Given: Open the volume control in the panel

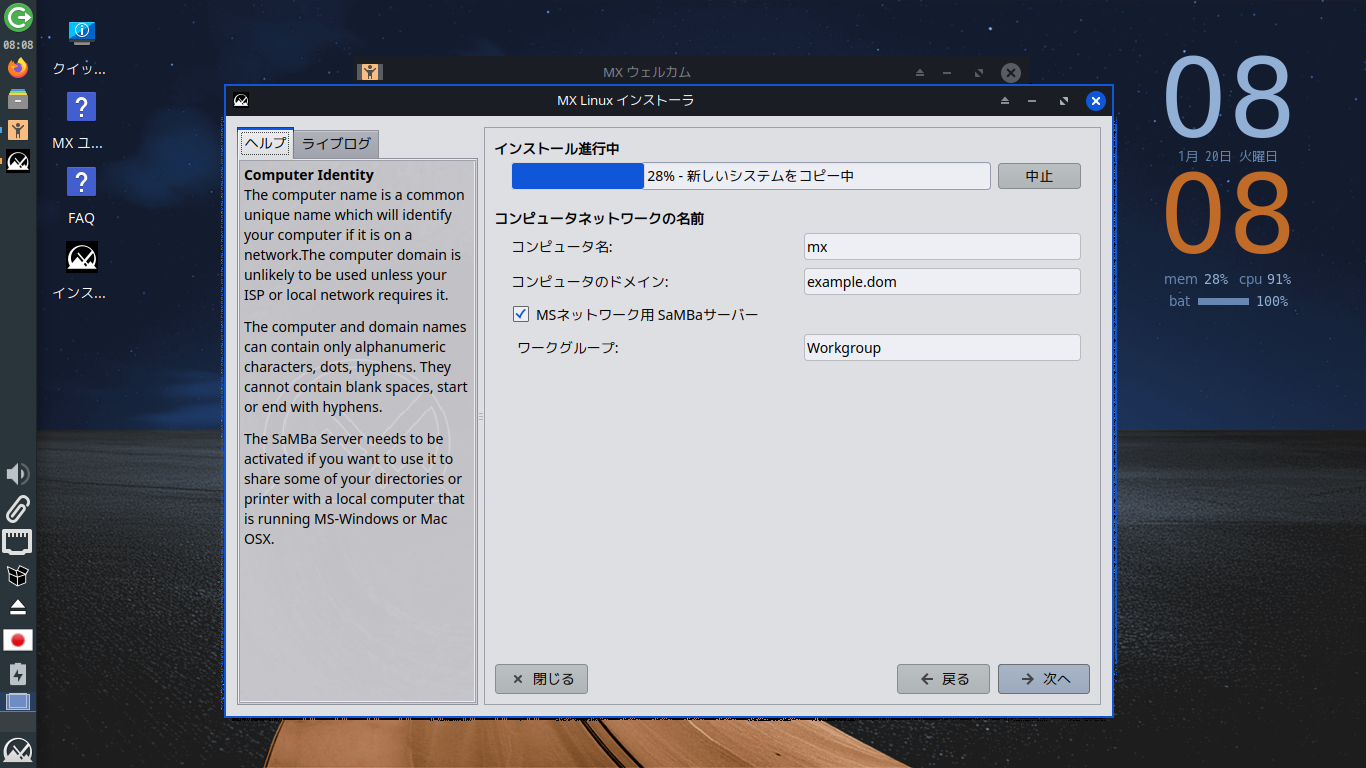Looking at the screenshot, I should [18, 474].
